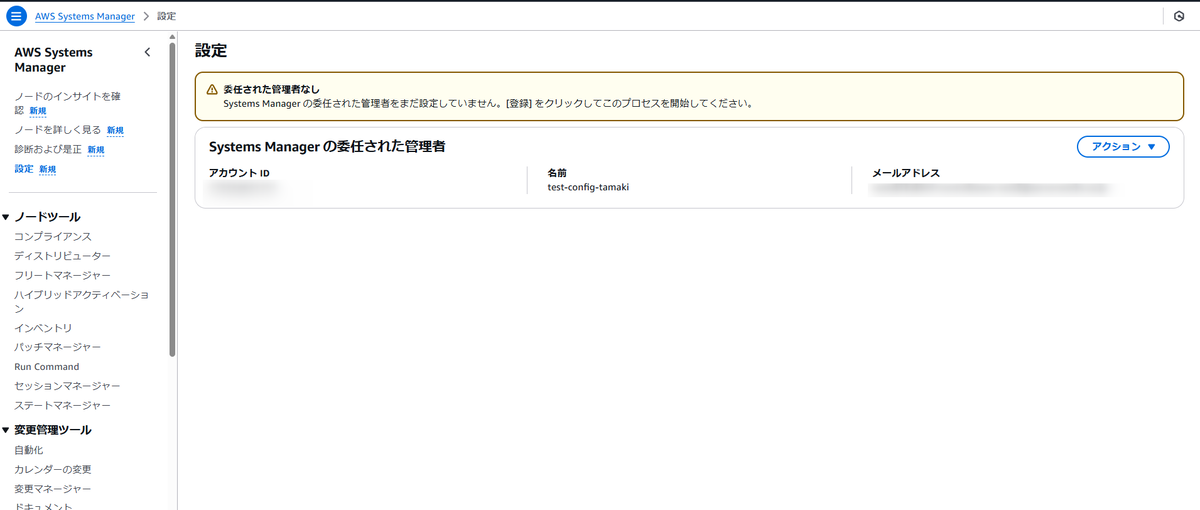This screenshot has width=1200, height=510.
Task: Click the sidebar vertical scrollbar
Action: point(173,200)
